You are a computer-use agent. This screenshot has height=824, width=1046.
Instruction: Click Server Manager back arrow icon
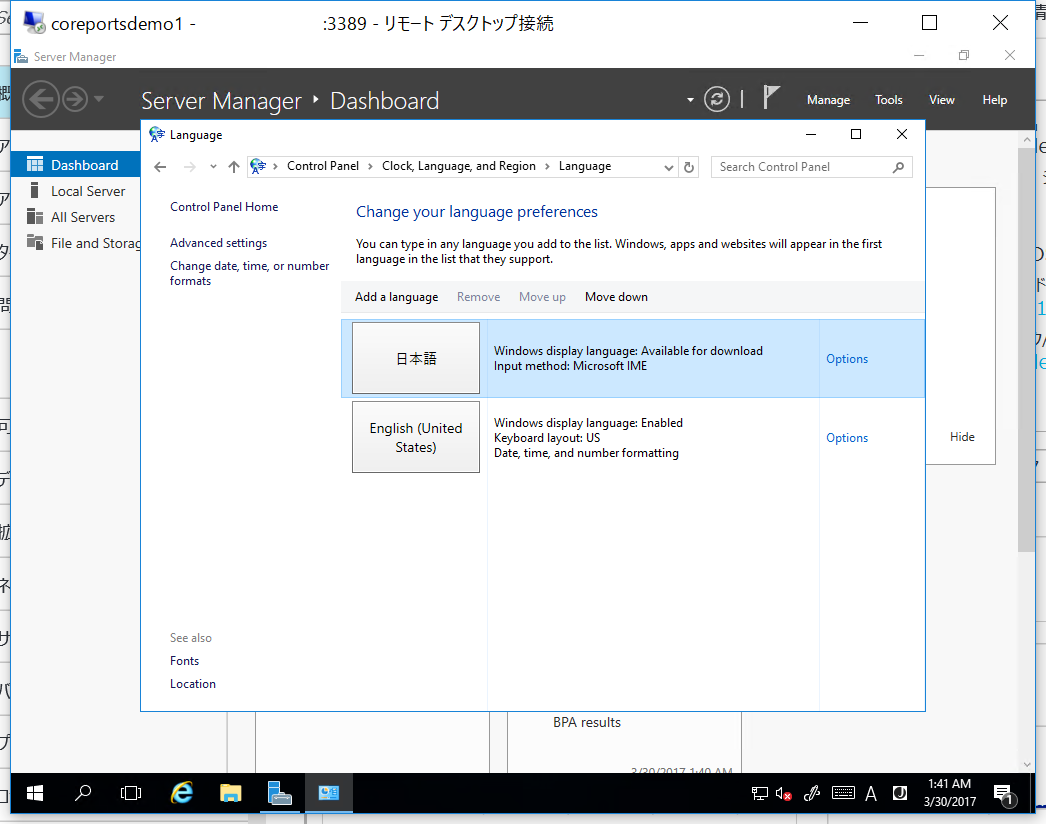pos(41,99)
